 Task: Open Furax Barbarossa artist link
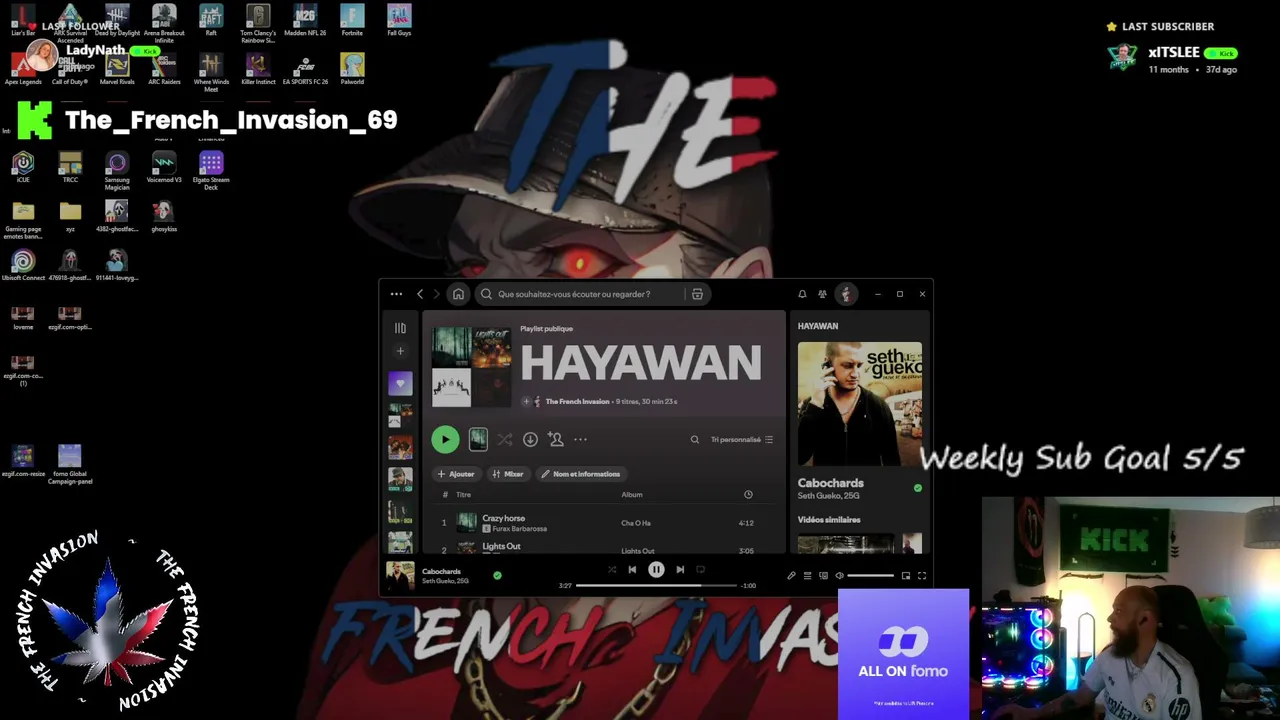pyautogui.click(x=519, y=529)
